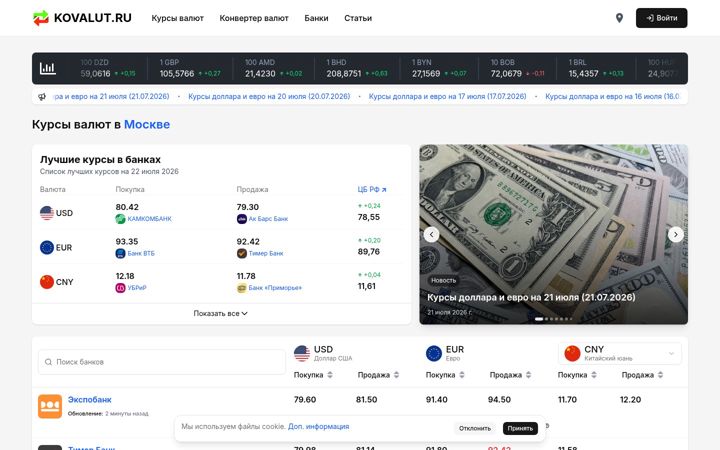Sort by CNY Покупка

coord(577,375)
